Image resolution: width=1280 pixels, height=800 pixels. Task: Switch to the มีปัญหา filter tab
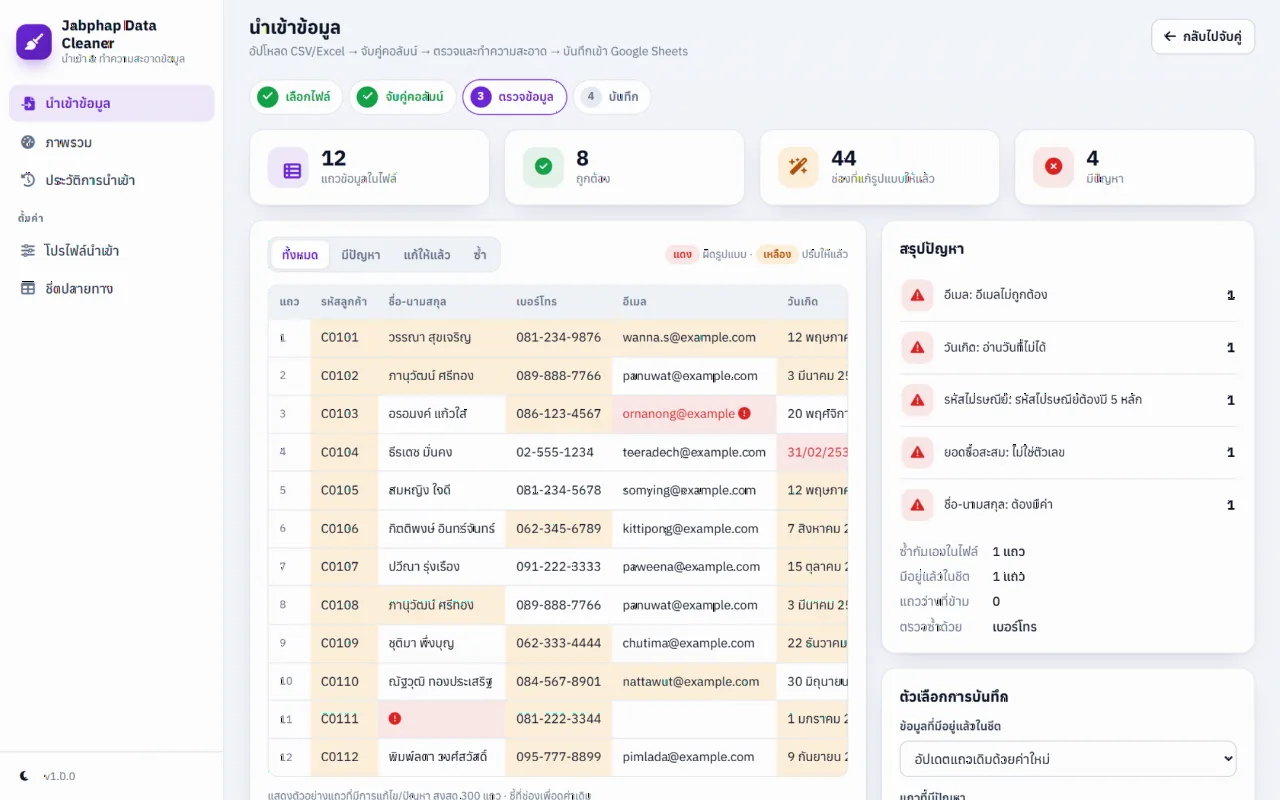tap(360, 255)
